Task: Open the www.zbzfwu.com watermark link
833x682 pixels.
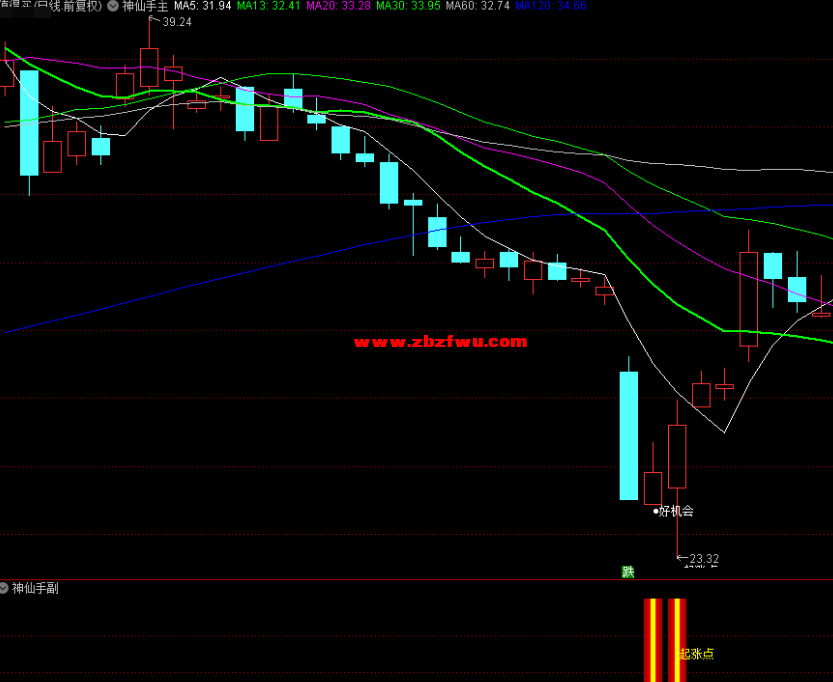Action: click(440, 342)
